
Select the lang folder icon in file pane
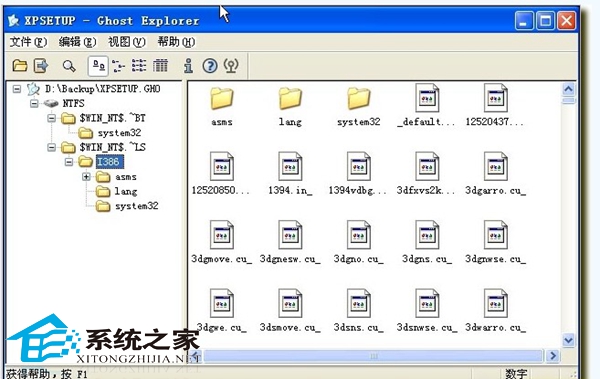(x=290, y=99)
